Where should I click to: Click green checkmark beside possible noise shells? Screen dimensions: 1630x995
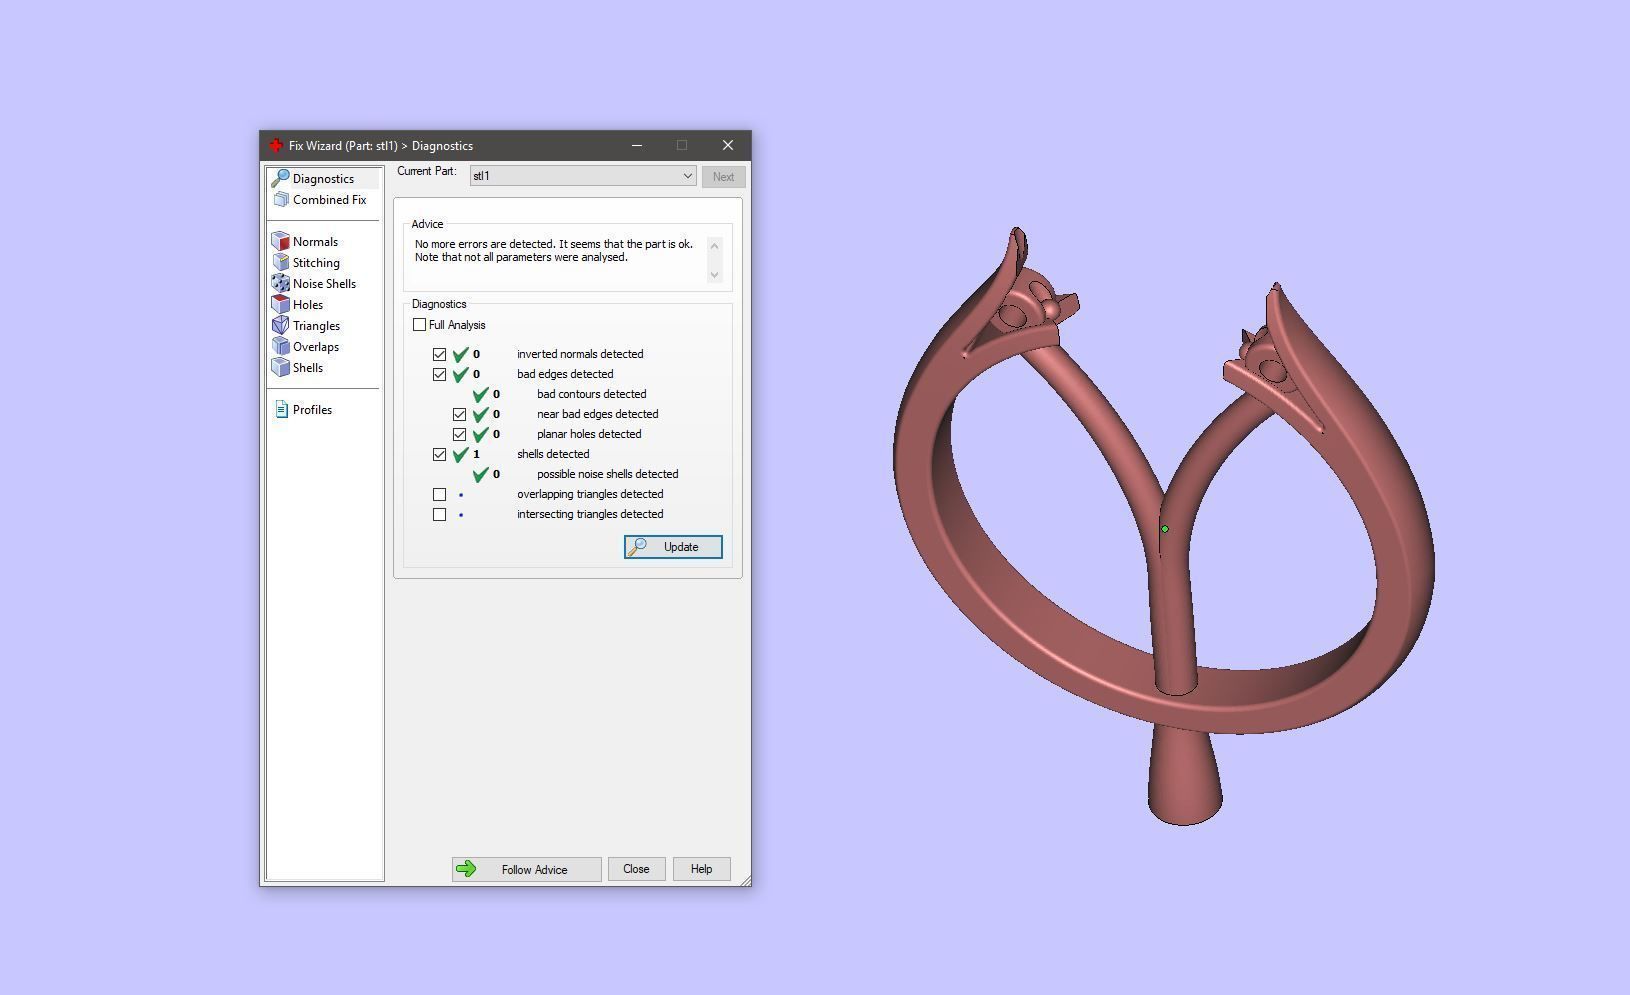coord(481,474)
